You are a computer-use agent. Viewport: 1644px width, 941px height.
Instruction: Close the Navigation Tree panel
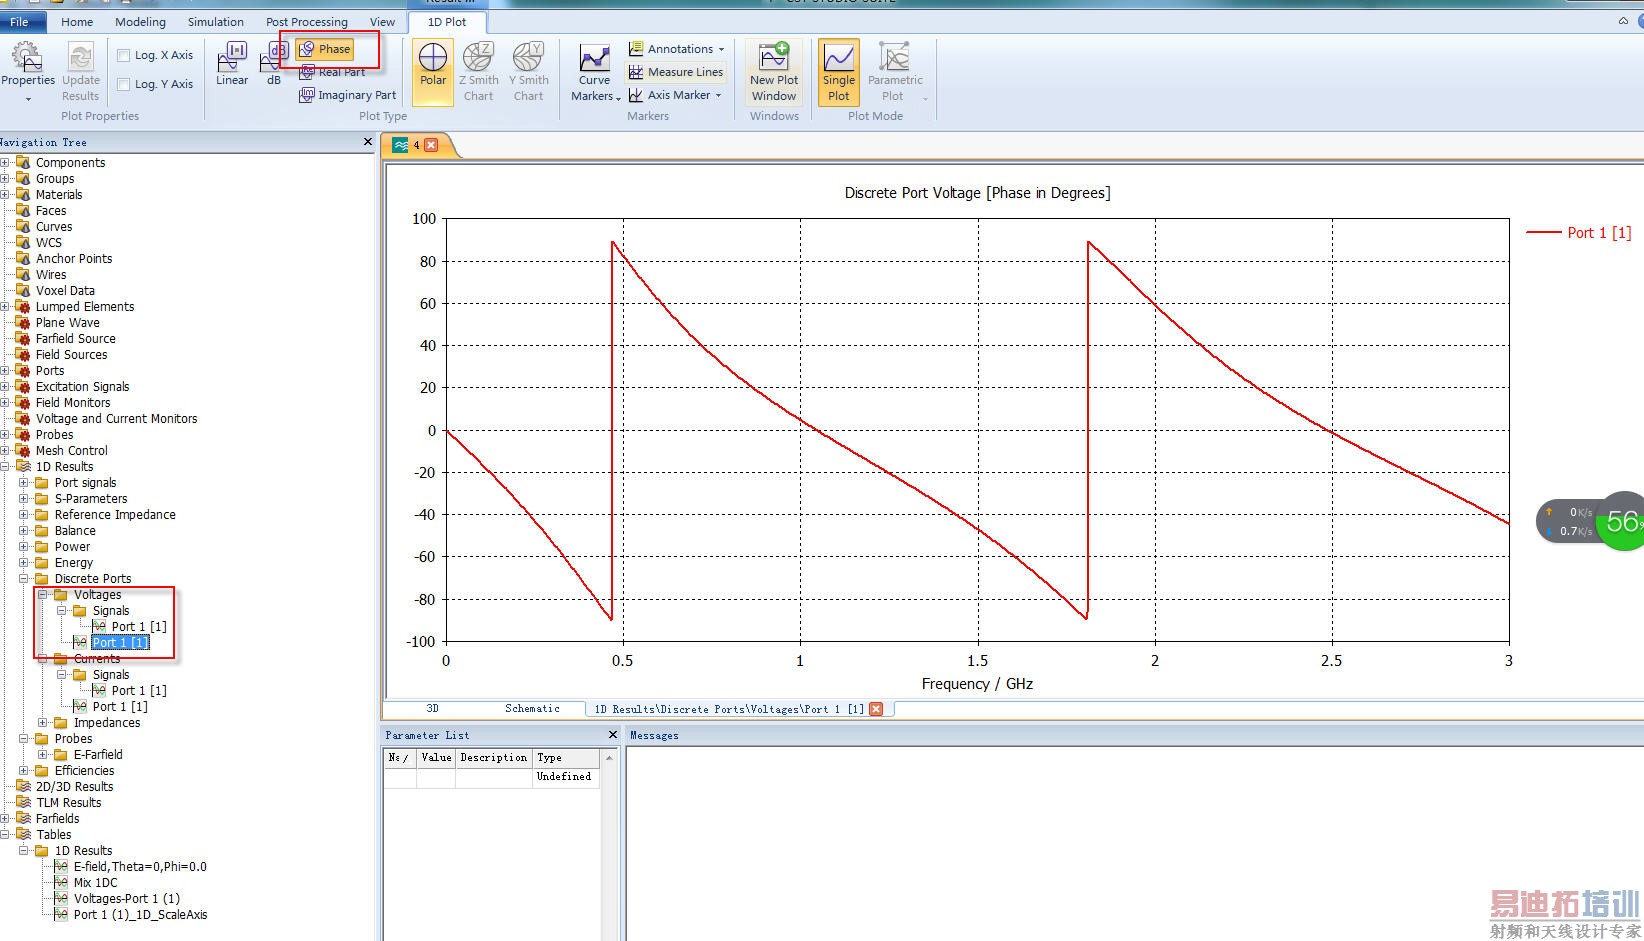367,142
